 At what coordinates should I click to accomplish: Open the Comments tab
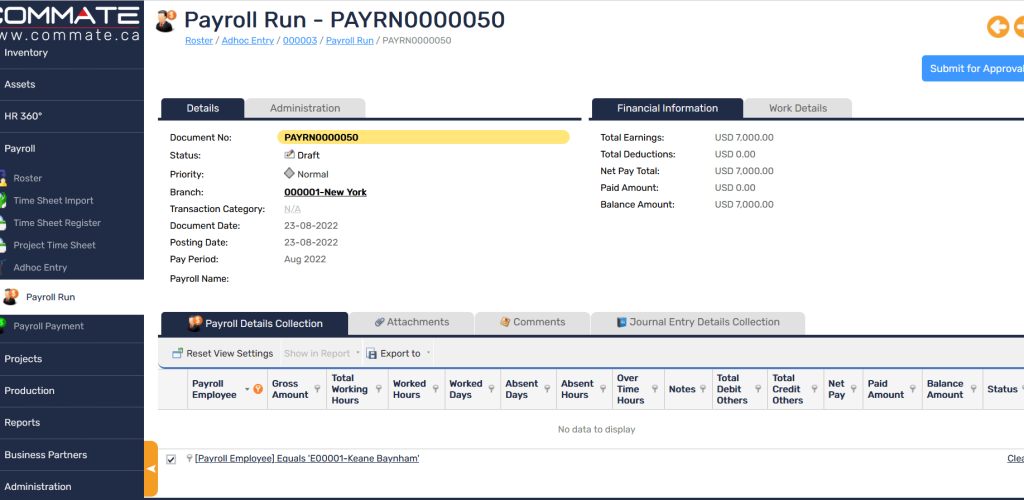pos(532,322)
